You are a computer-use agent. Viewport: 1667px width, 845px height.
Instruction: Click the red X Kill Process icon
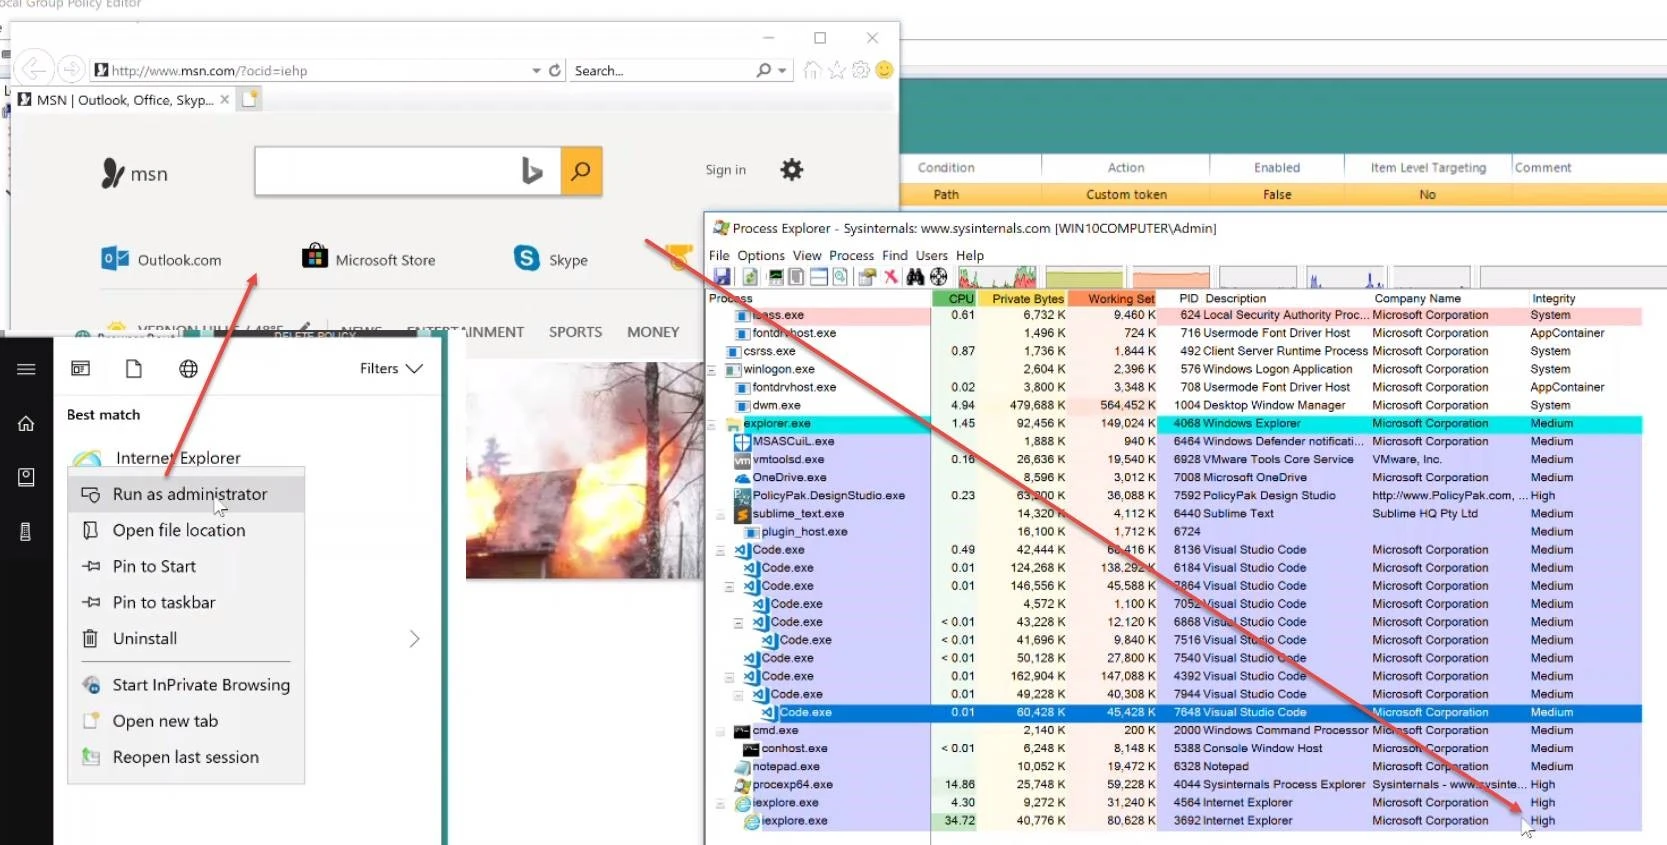(890, 277)
